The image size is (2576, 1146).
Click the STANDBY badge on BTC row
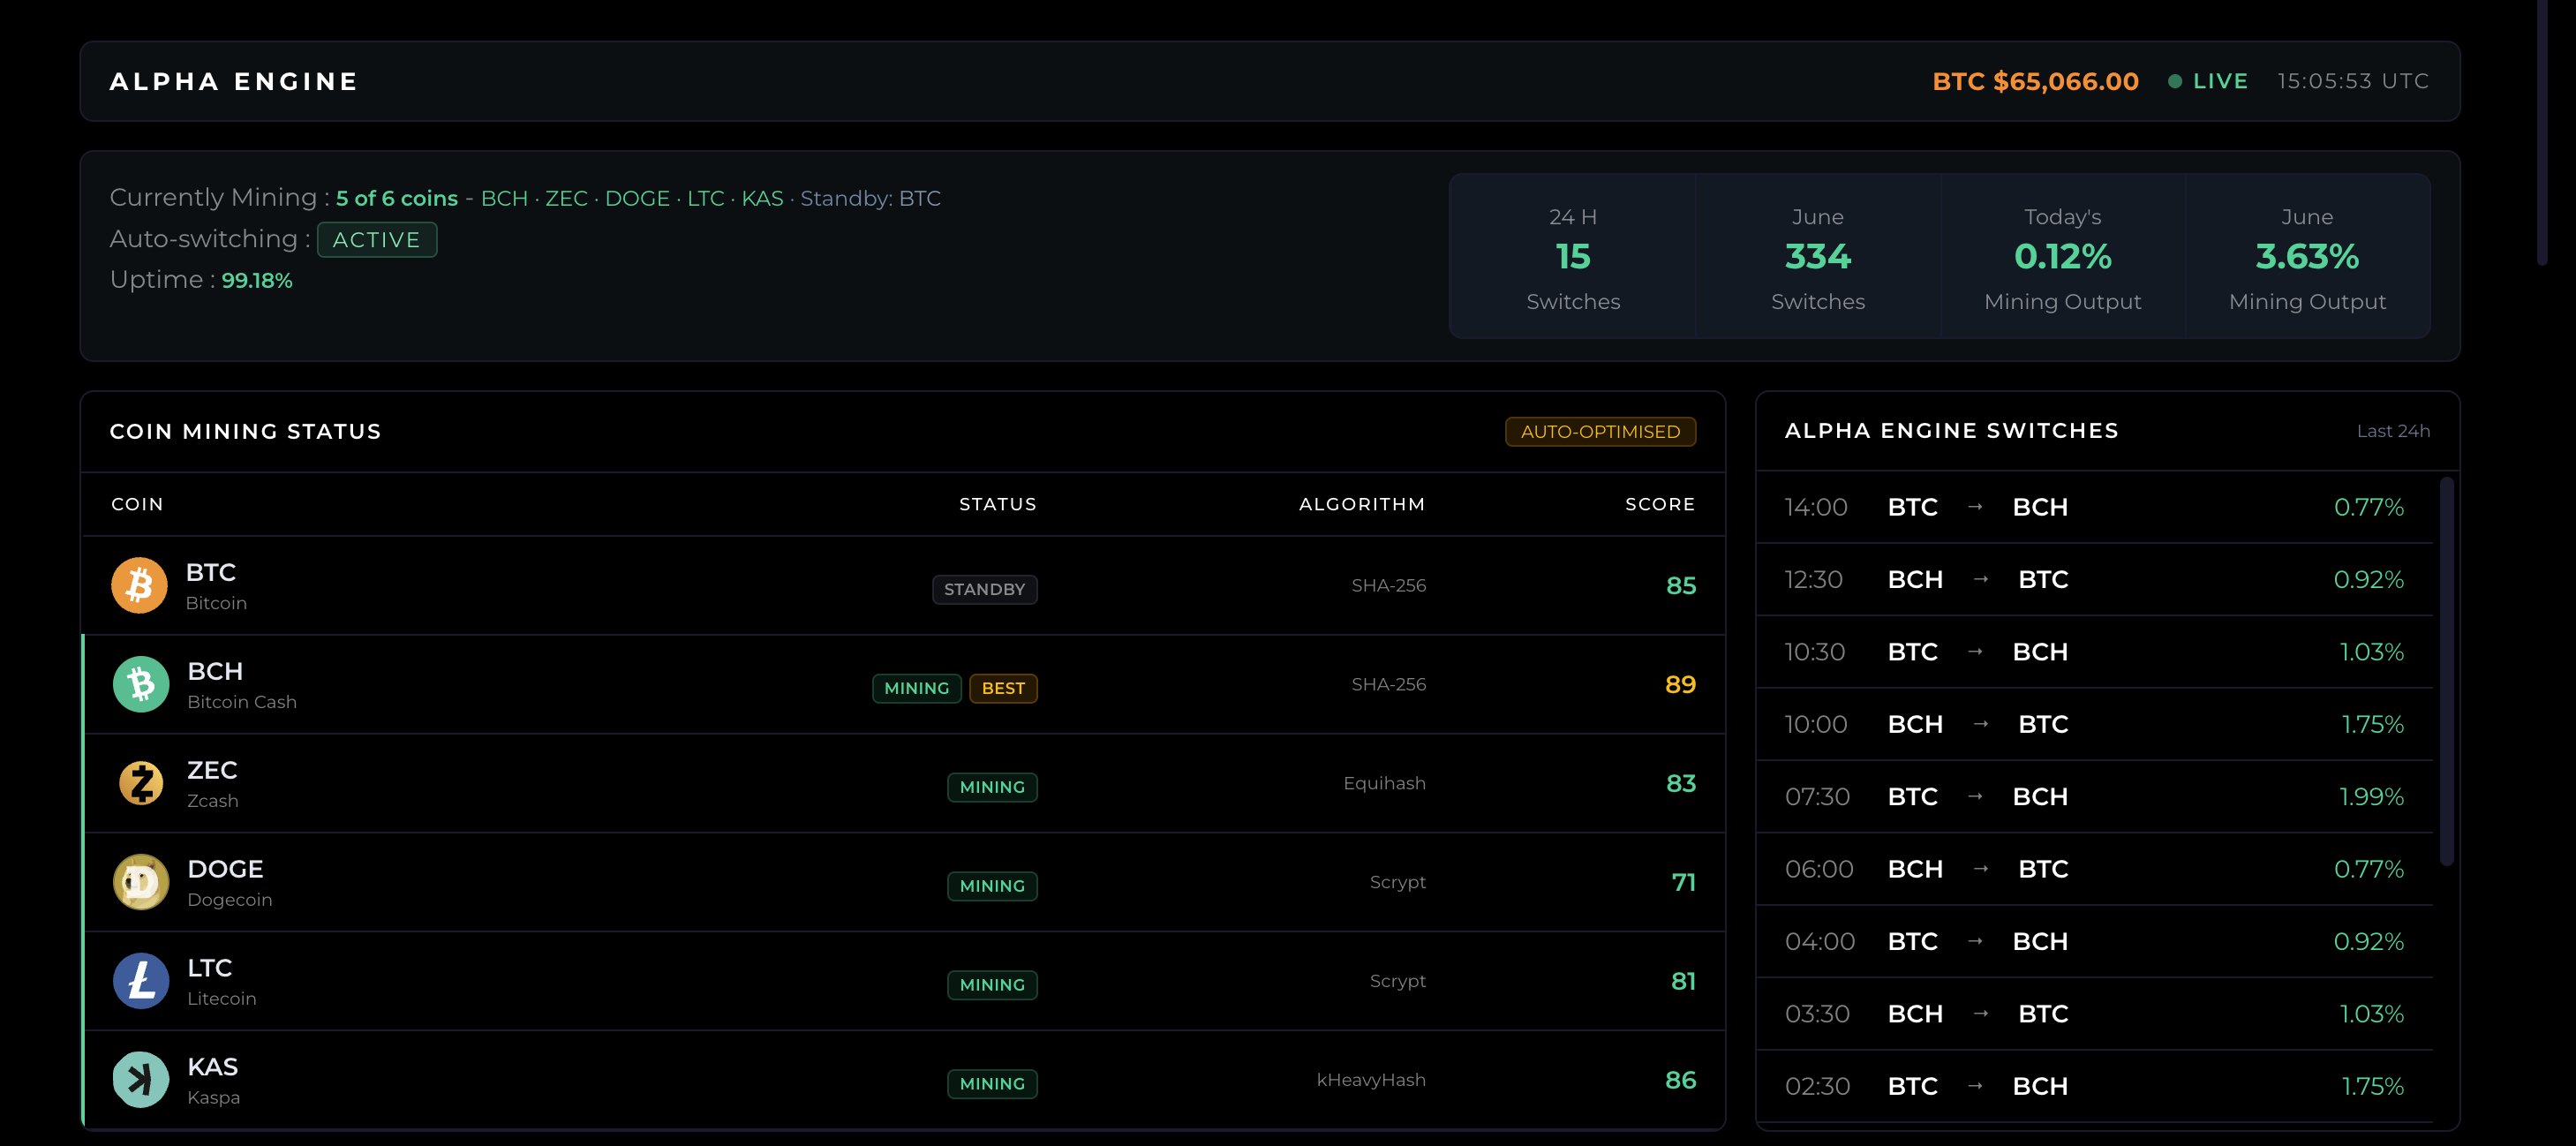[984, 589]
